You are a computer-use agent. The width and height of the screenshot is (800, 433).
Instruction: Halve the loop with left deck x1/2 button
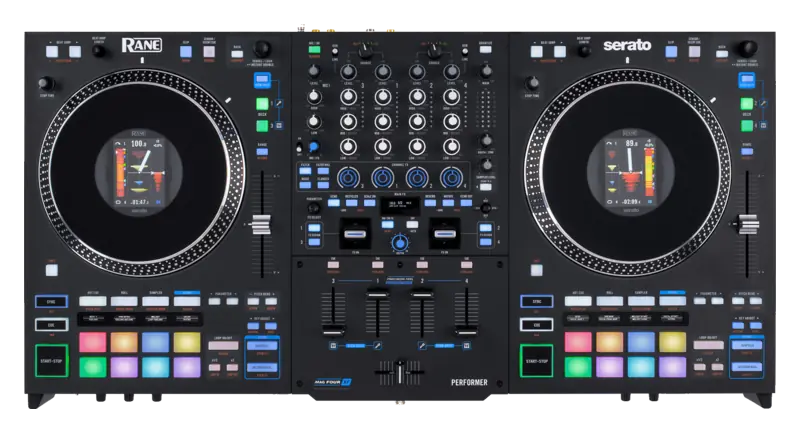[215, 367]
